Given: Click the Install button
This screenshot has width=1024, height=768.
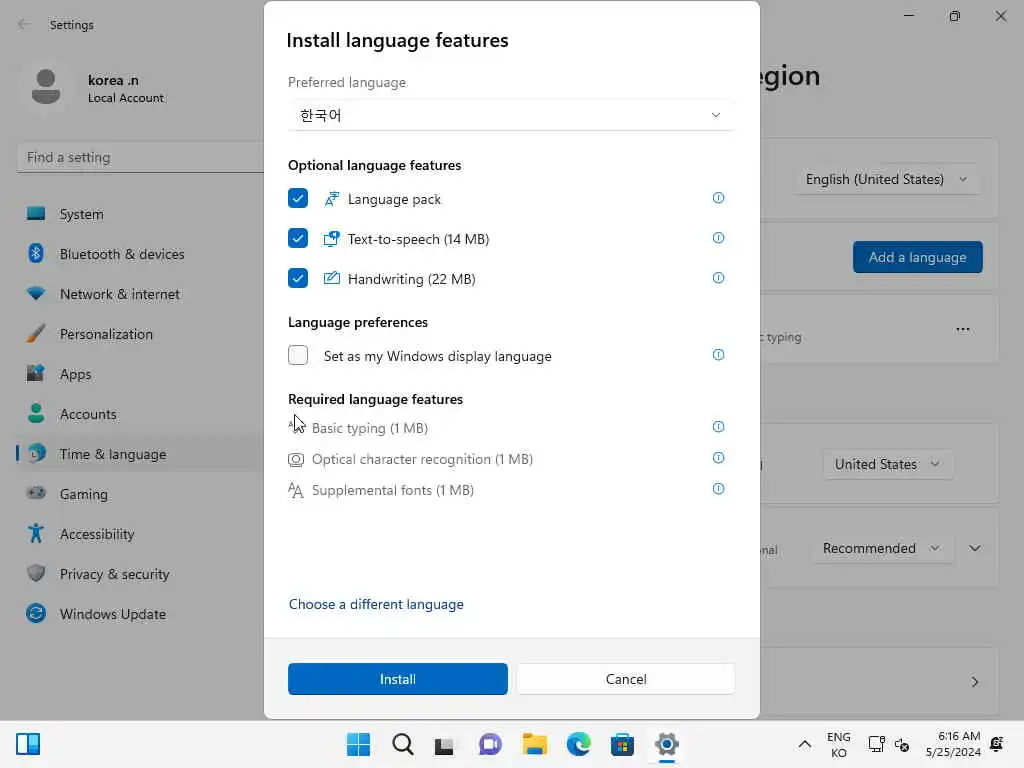Looking at the screenshot, I should tap(398, 679).
